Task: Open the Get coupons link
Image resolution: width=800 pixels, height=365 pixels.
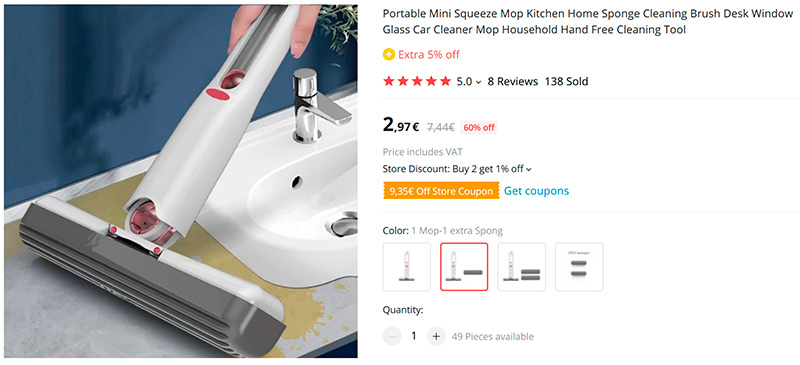Action: (x=536, y=191)
